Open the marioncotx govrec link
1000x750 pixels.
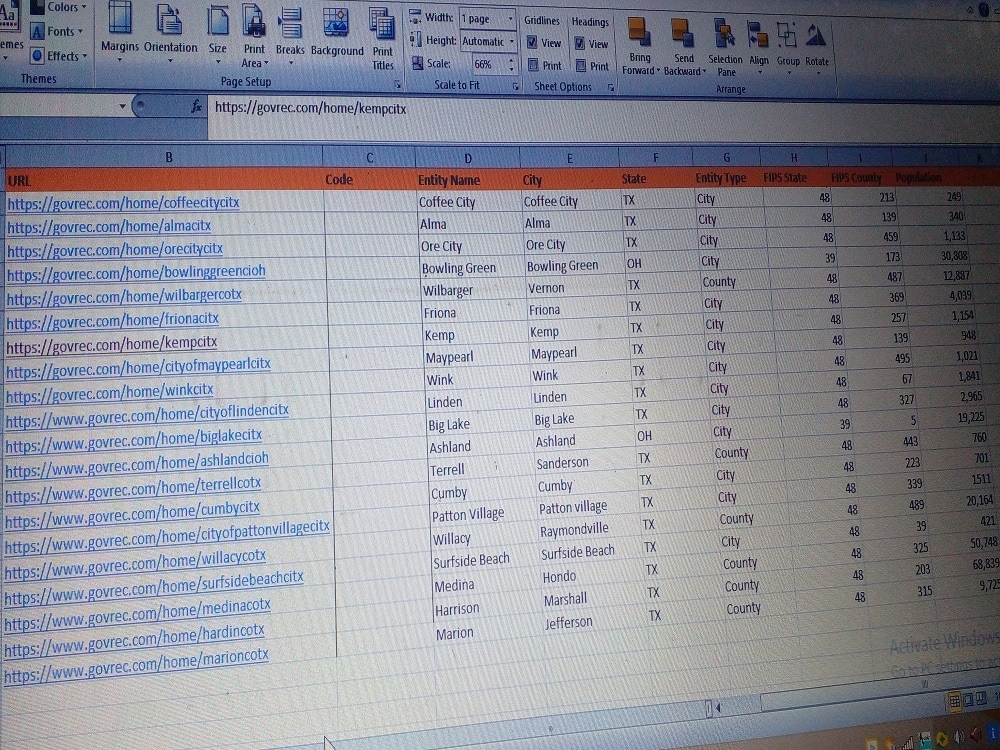click(136, 665)
